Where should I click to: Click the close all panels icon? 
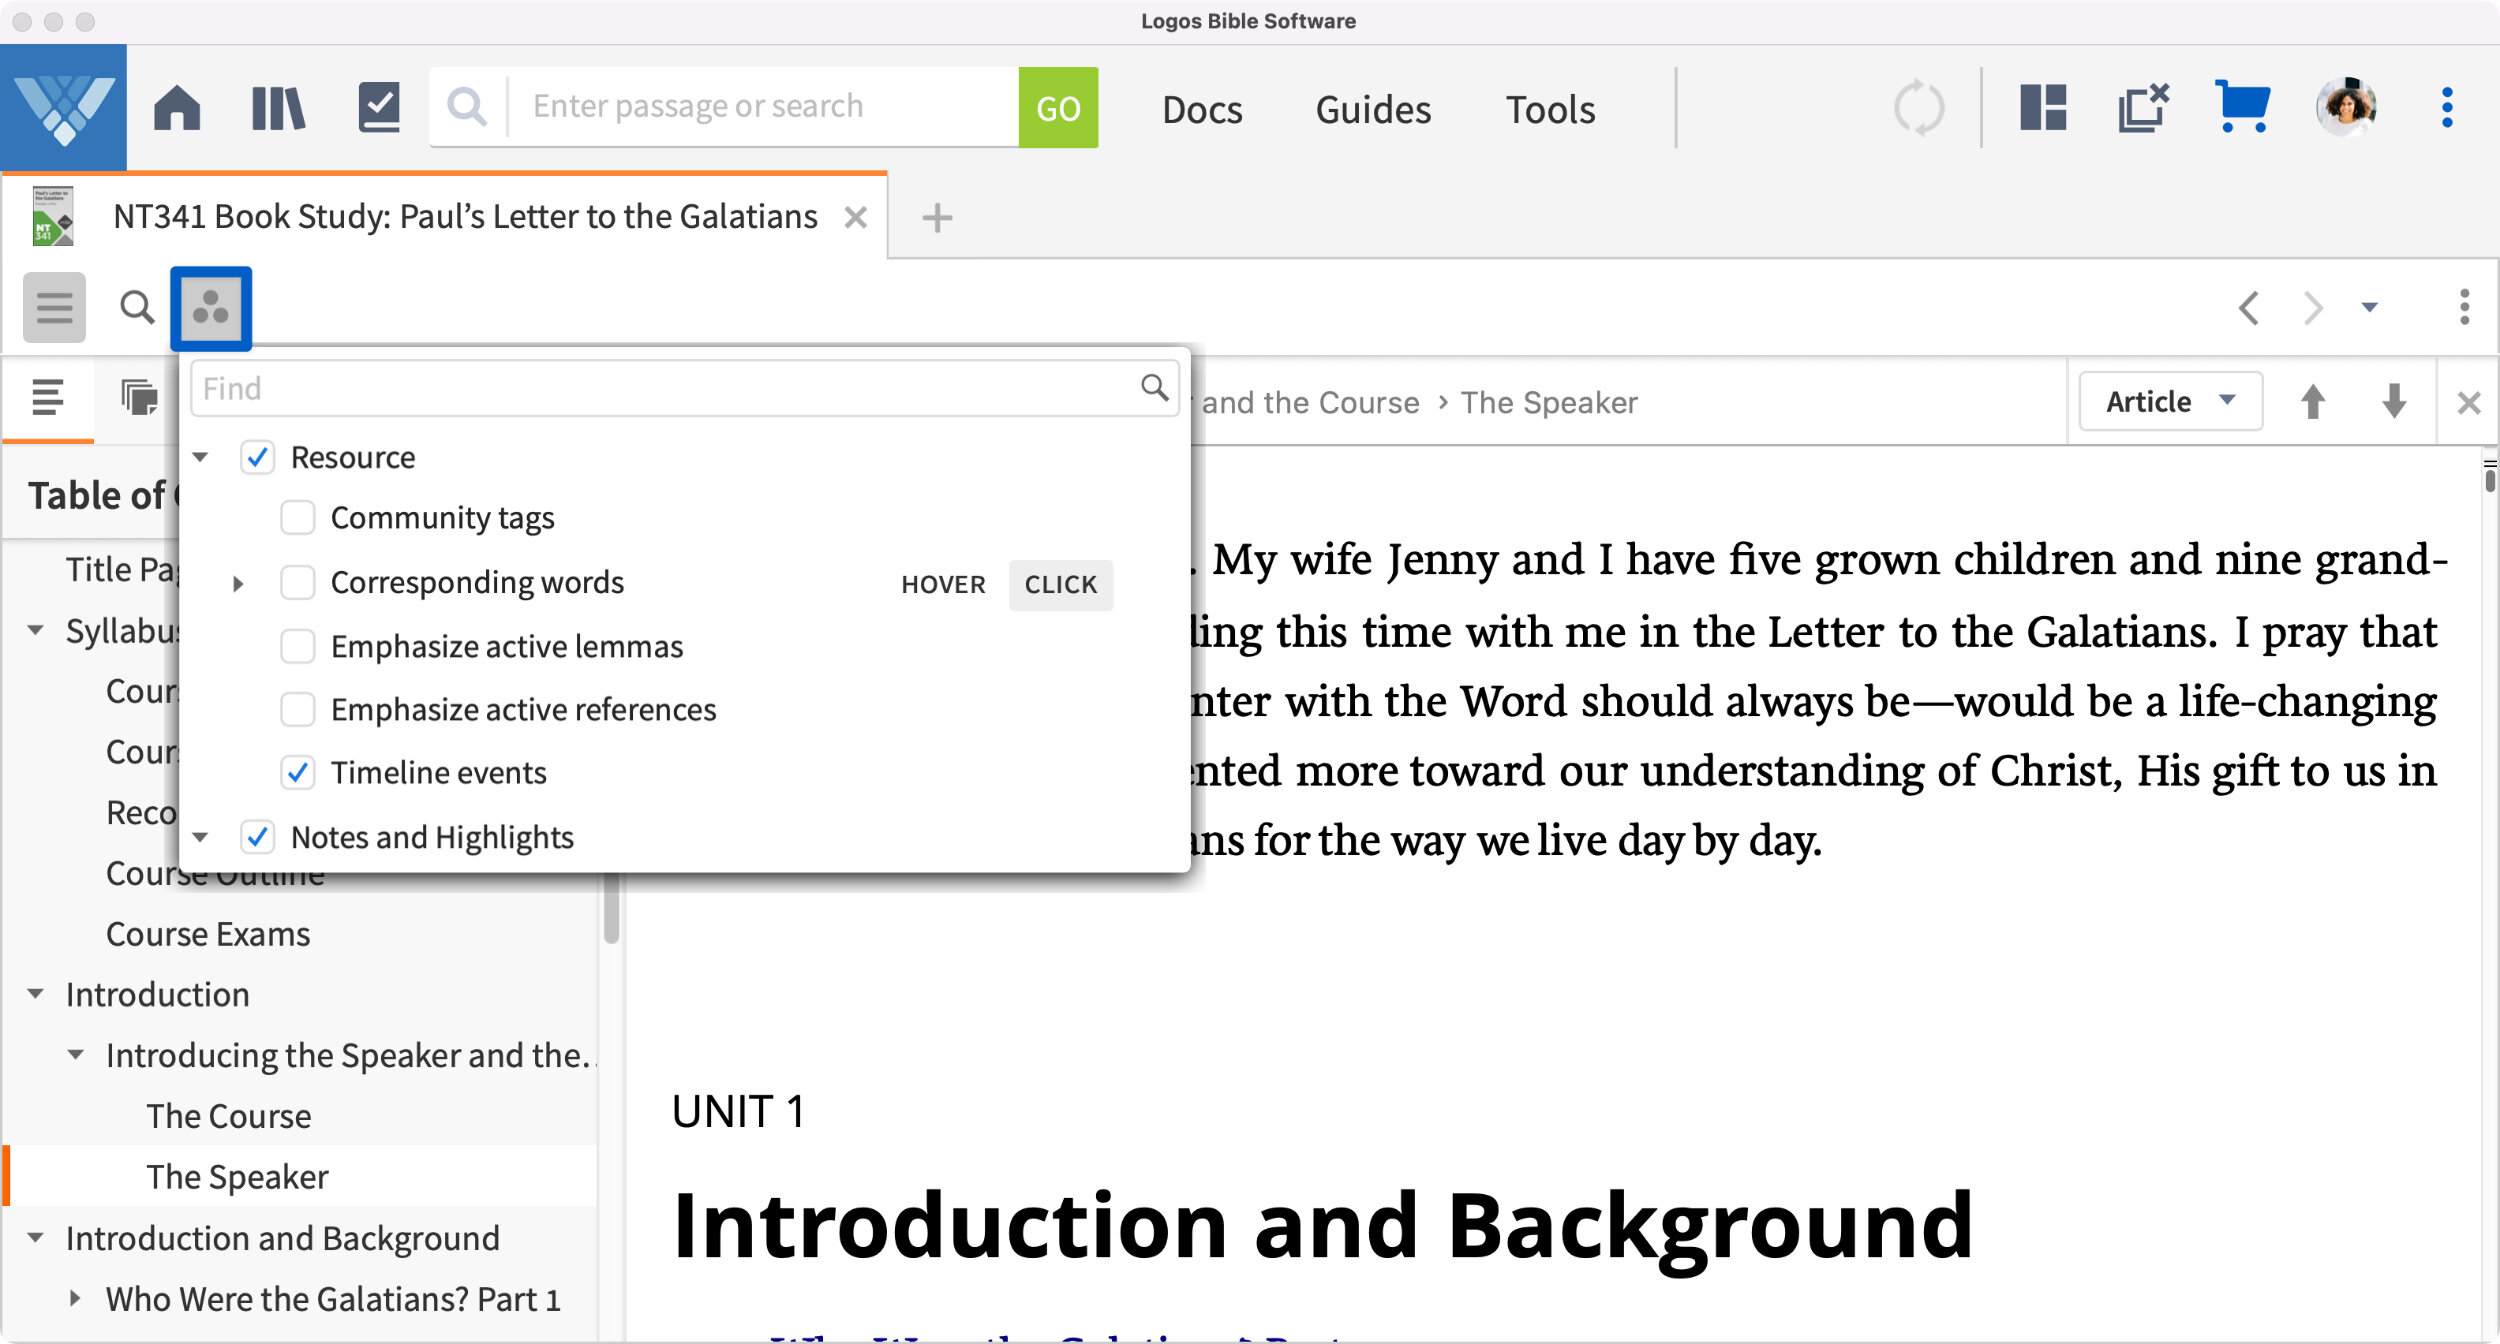tap(2143, 108)
